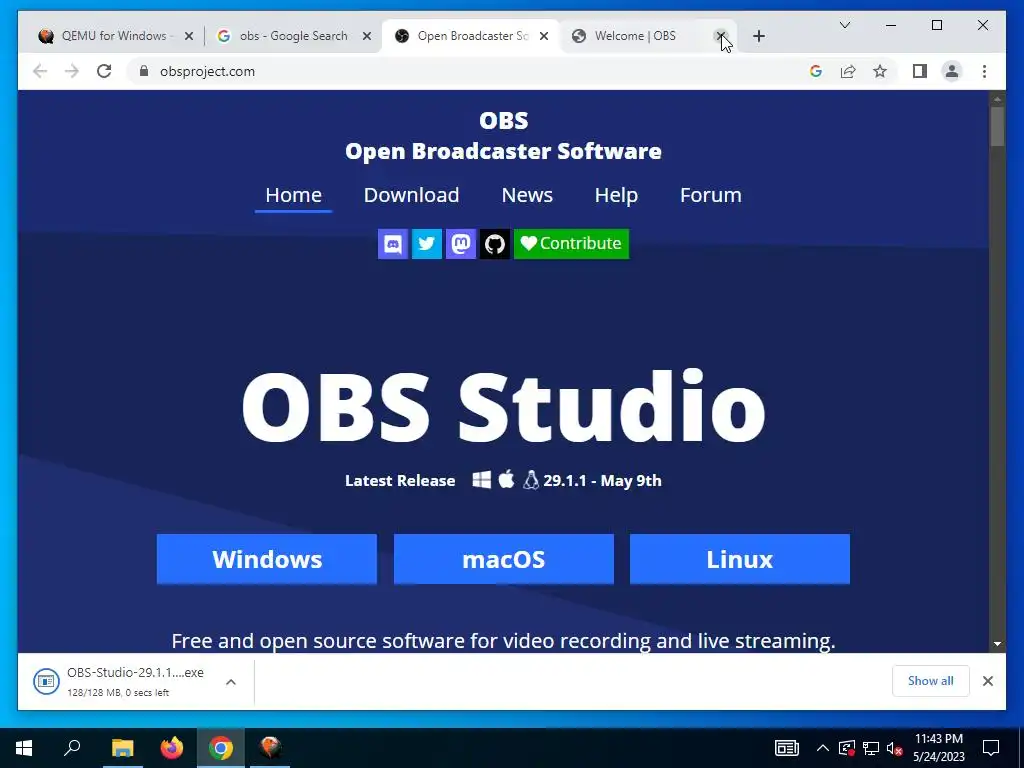
Task: Click the OBS Open Broadcaster Software title
Action: click(x=504, y=136)
